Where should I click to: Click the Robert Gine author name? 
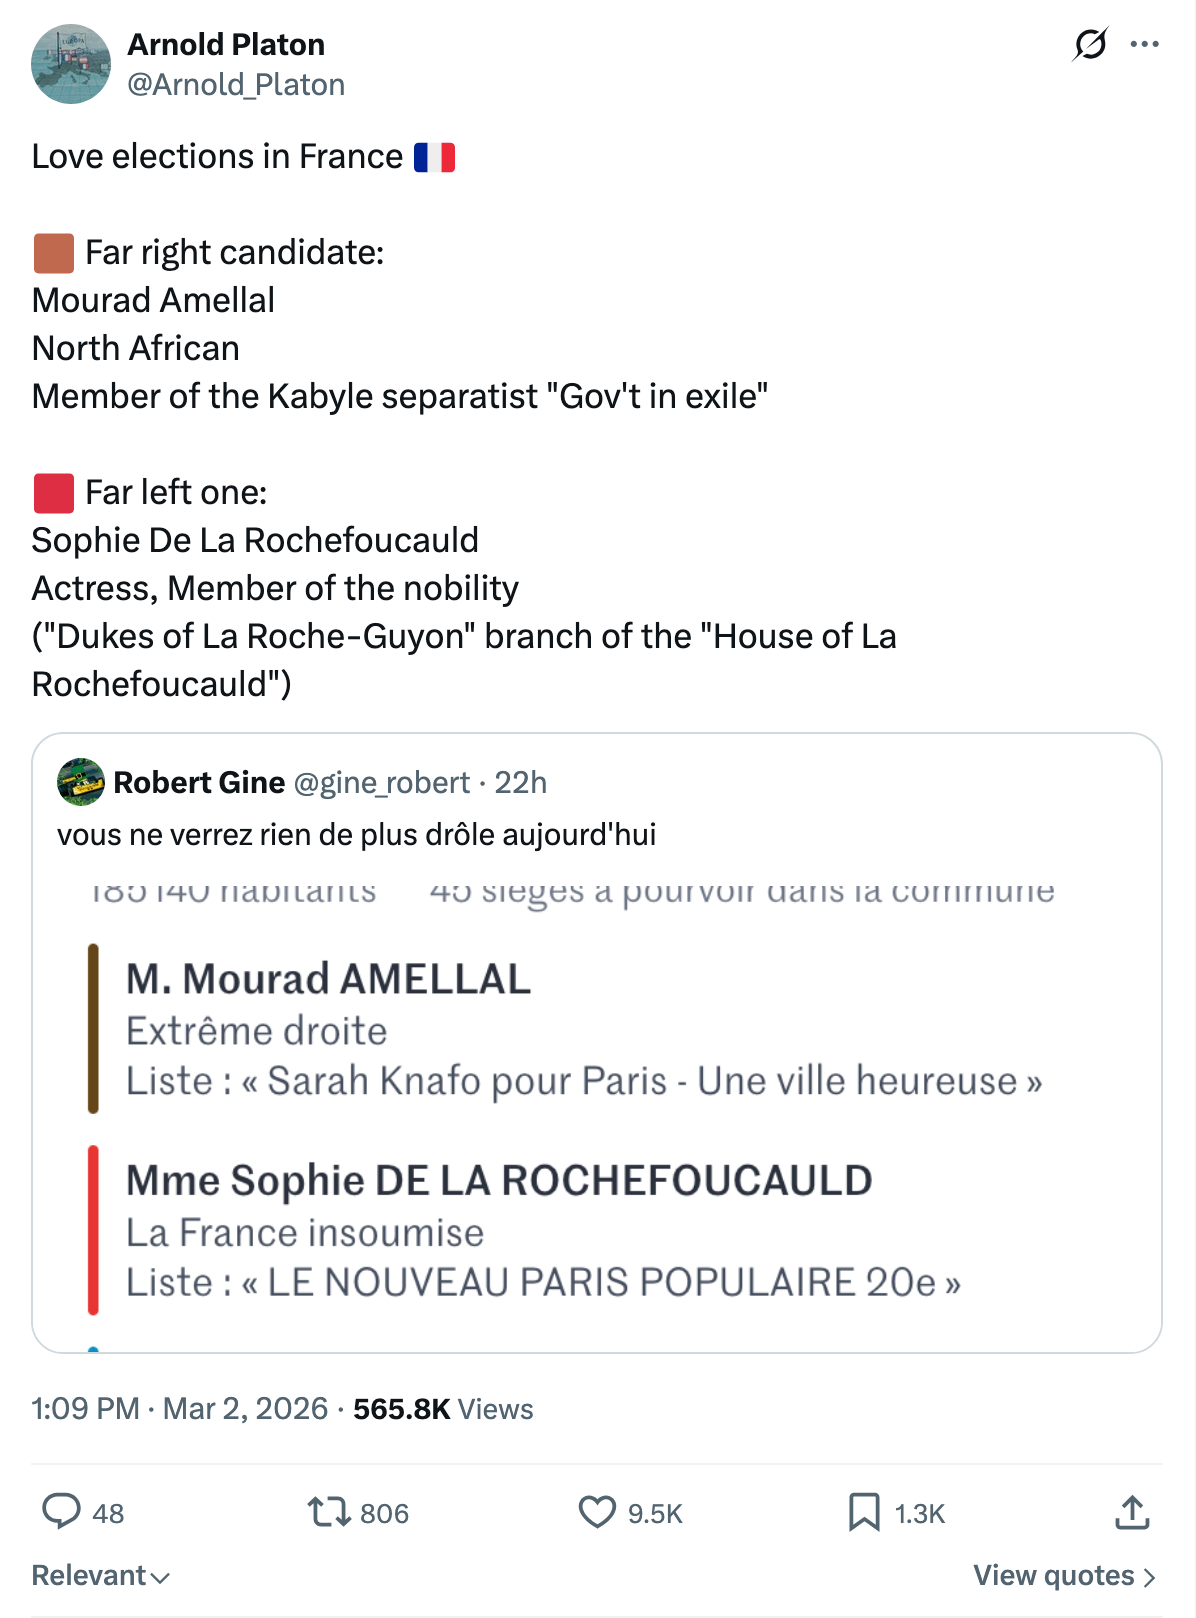199,782
